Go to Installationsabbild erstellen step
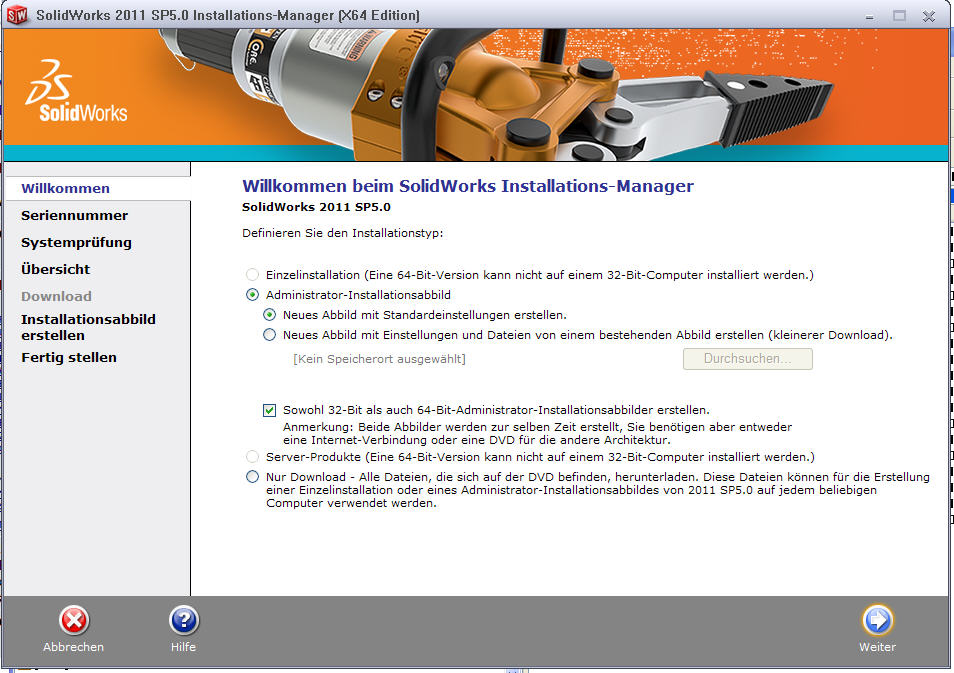This screenshot has height=673, width=954. pyautogui.click(x=88, y=327)
